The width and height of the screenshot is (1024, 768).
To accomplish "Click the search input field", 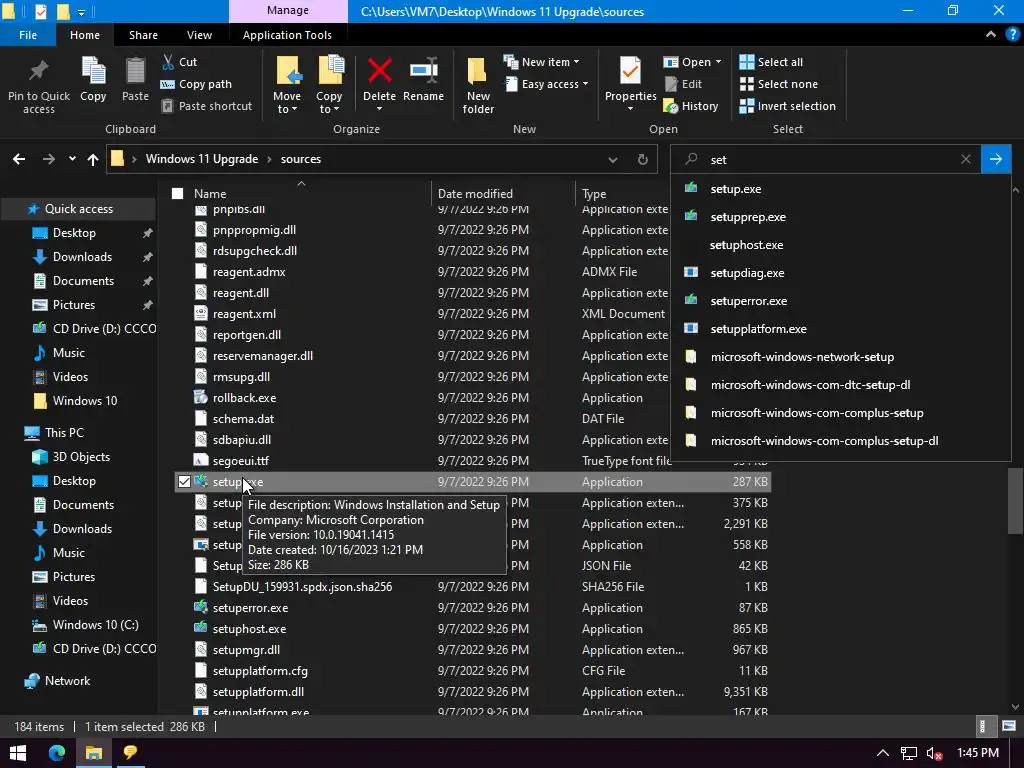I will 826,159.
